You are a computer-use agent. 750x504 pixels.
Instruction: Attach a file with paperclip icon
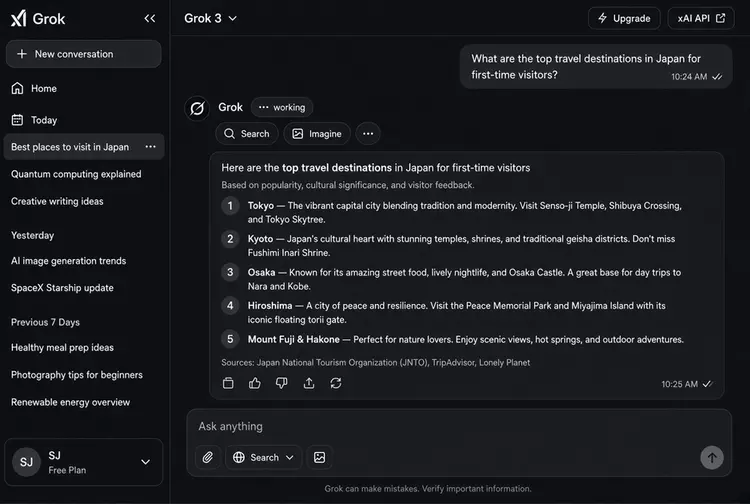[208, 458]
